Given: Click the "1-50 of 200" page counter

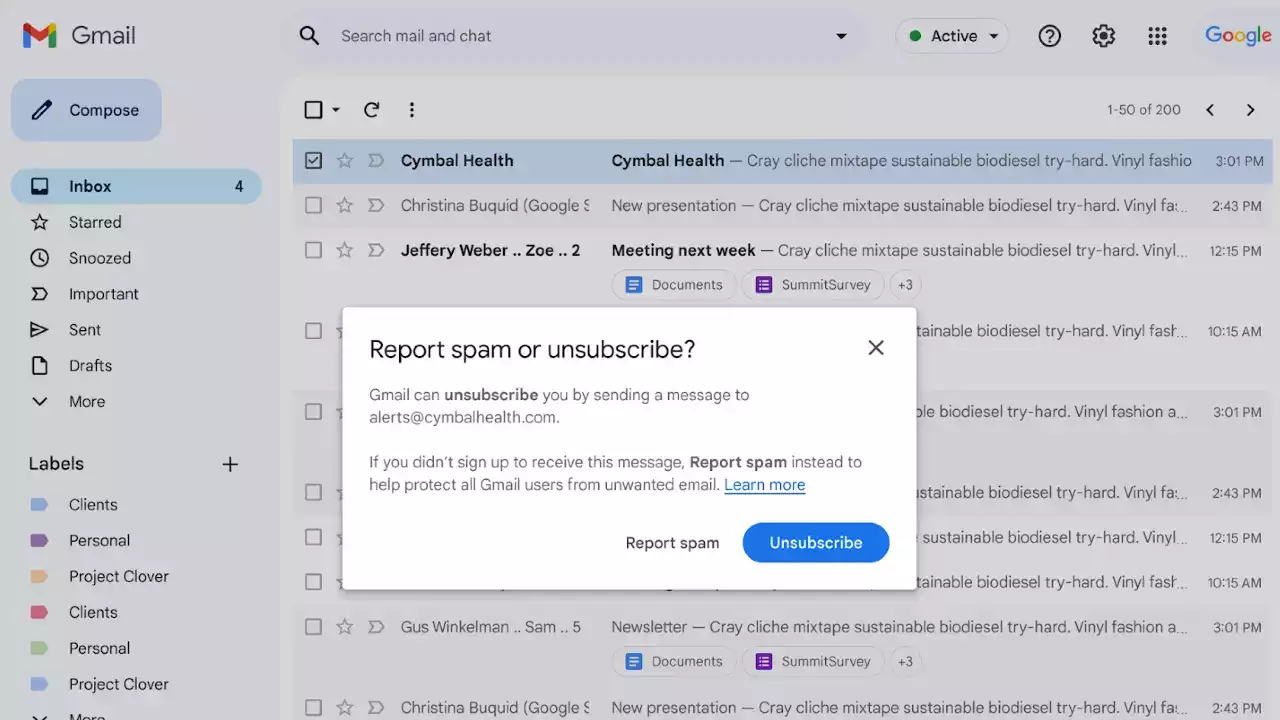Looking at the screenshot, I should 1144,110.
